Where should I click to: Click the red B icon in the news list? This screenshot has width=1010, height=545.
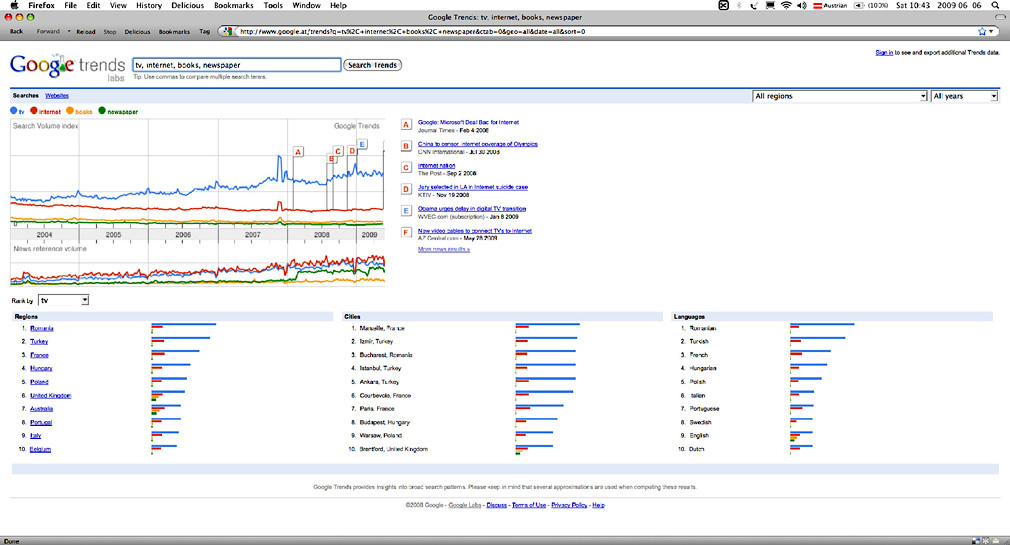[406, 146]
